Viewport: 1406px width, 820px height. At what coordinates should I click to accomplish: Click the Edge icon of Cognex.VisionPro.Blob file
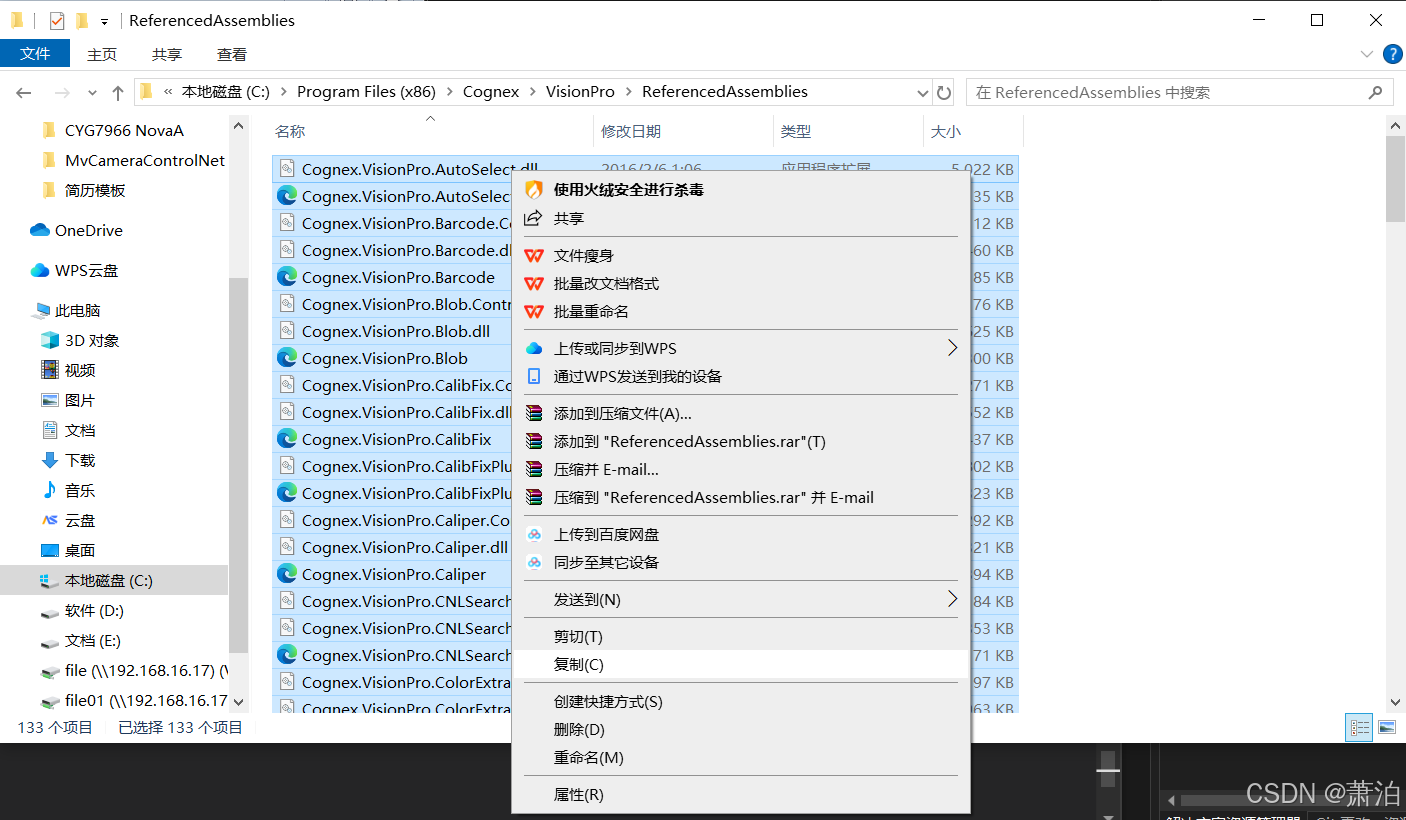point(287,358)
